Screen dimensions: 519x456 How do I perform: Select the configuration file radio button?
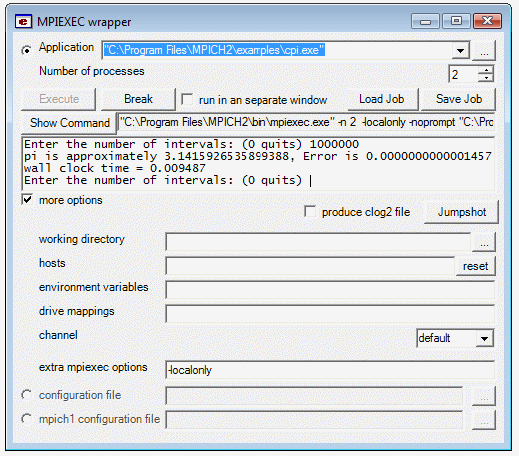click(x=26, y=395)
